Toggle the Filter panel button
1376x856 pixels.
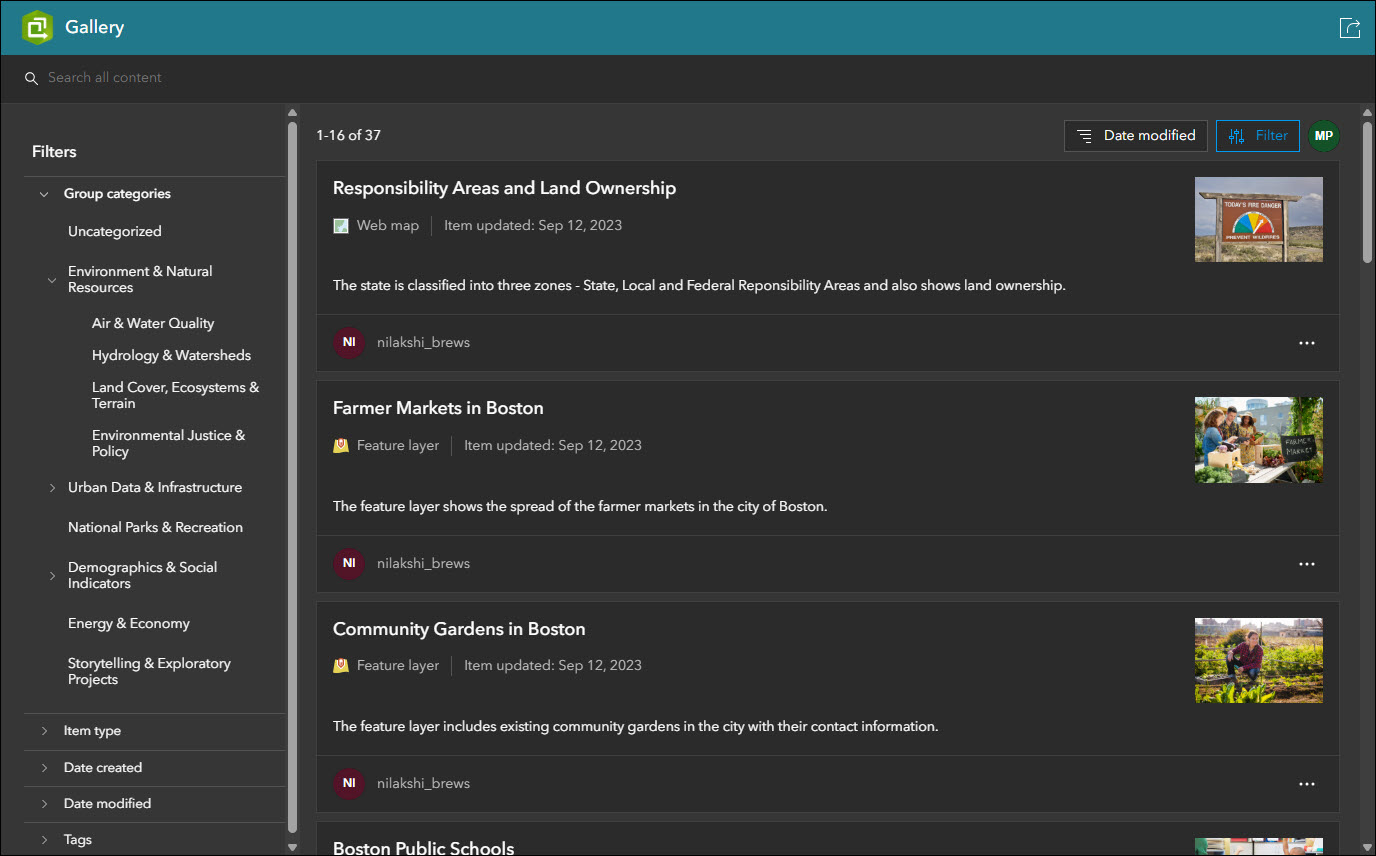pyautogui.click(x=1257, y=136)
